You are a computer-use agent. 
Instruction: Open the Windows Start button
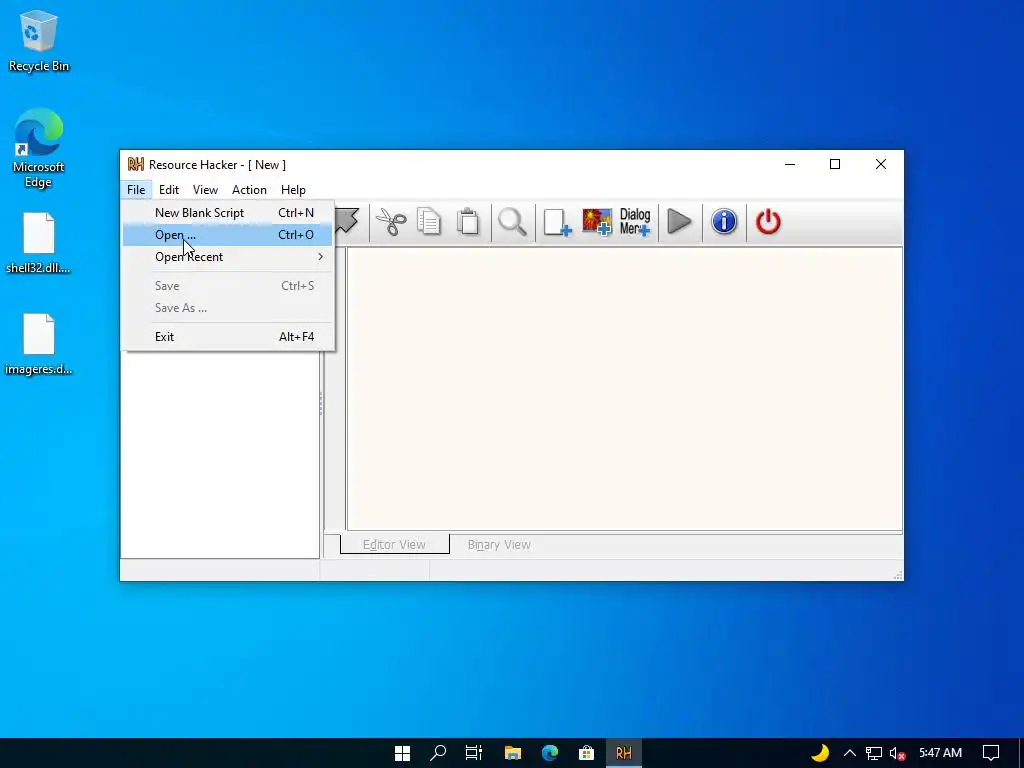point(402,753)
